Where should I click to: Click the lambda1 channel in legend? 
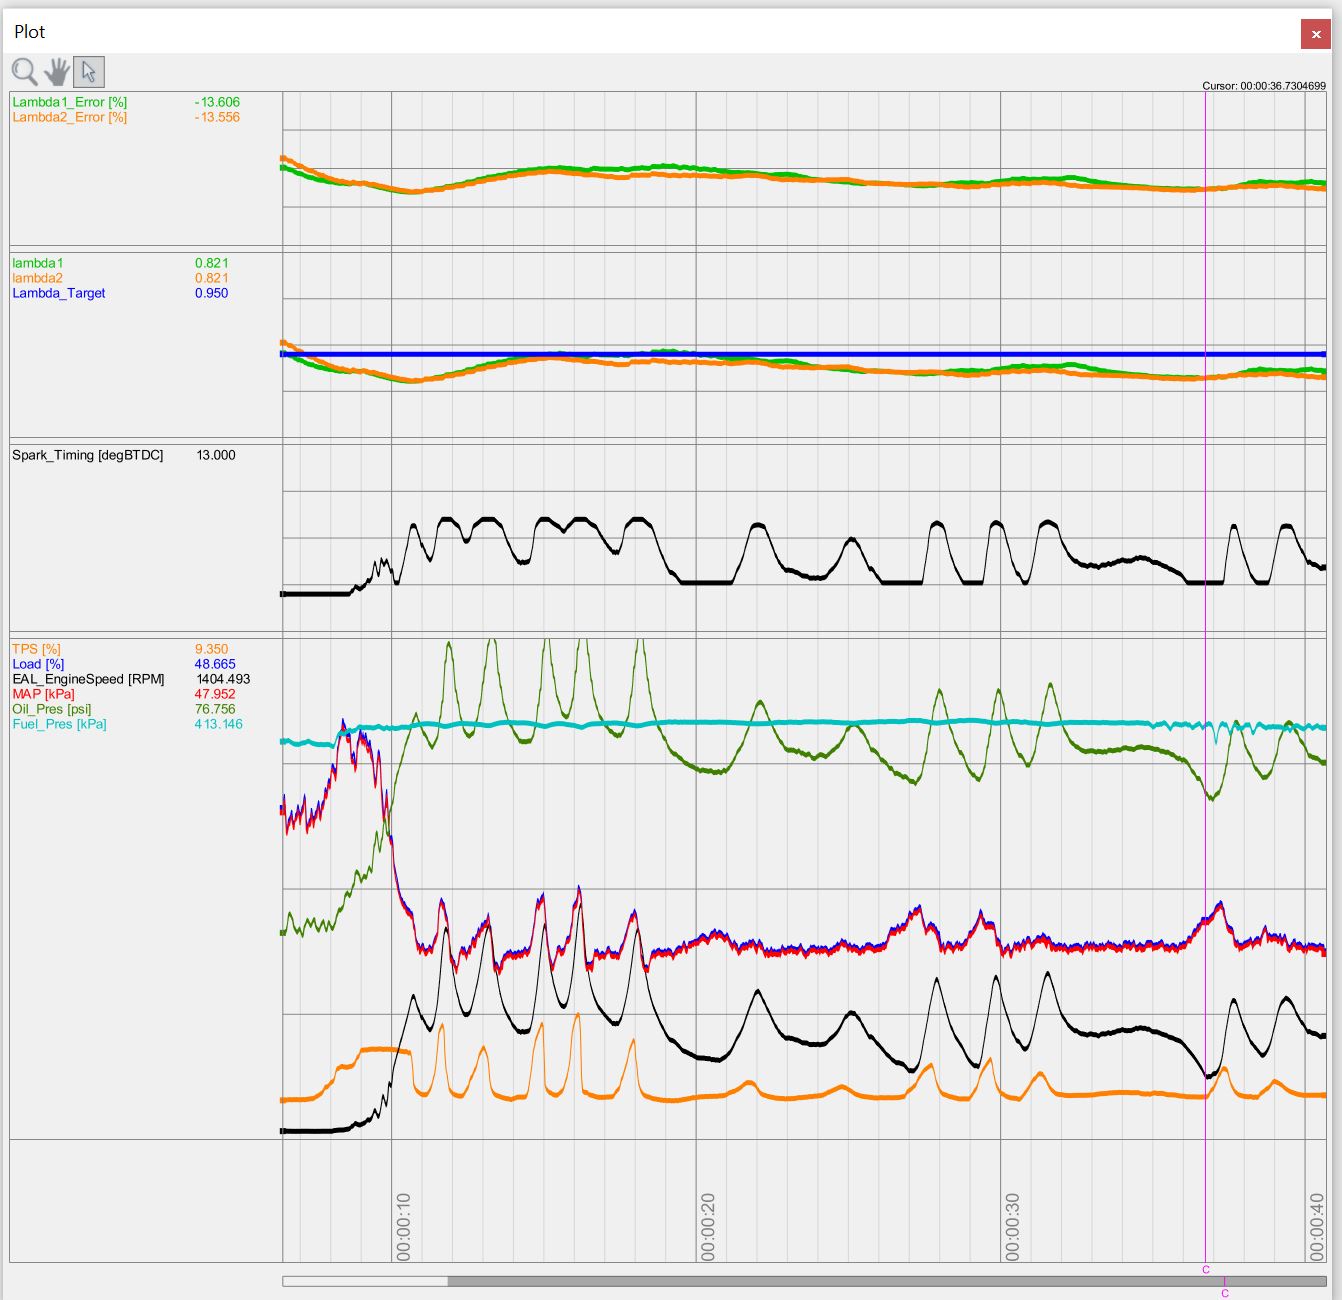tap(37, 263)
